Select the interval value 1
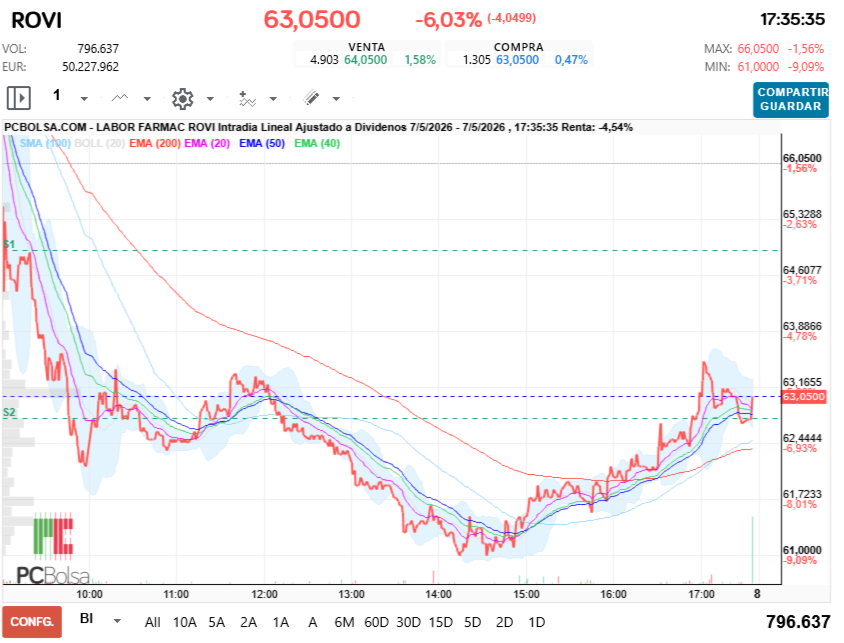Image resolution: width=844 pixels, height=643 pixels. pos(57,95)
